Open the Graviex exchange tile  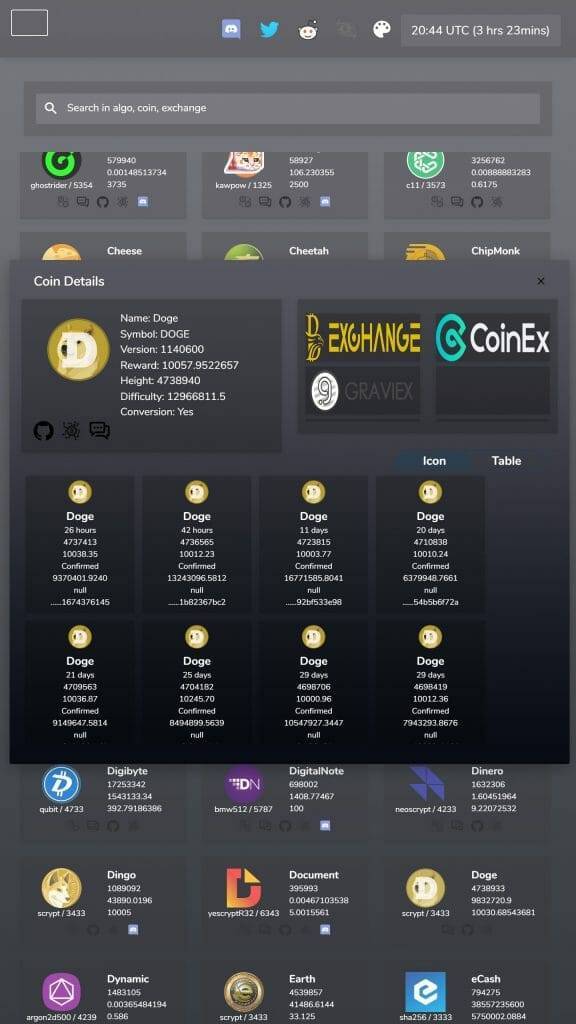[x=362, y=391]
